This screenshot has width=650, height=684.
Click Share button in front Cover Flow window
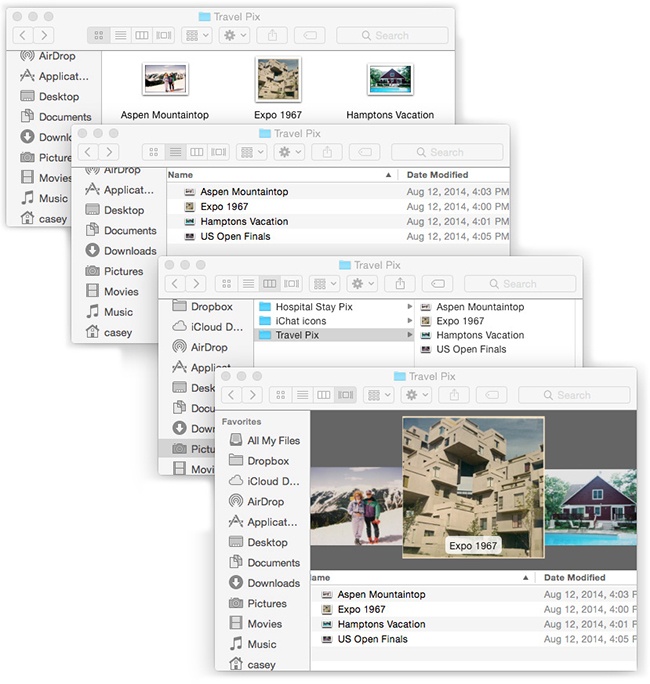click(454, 395)
